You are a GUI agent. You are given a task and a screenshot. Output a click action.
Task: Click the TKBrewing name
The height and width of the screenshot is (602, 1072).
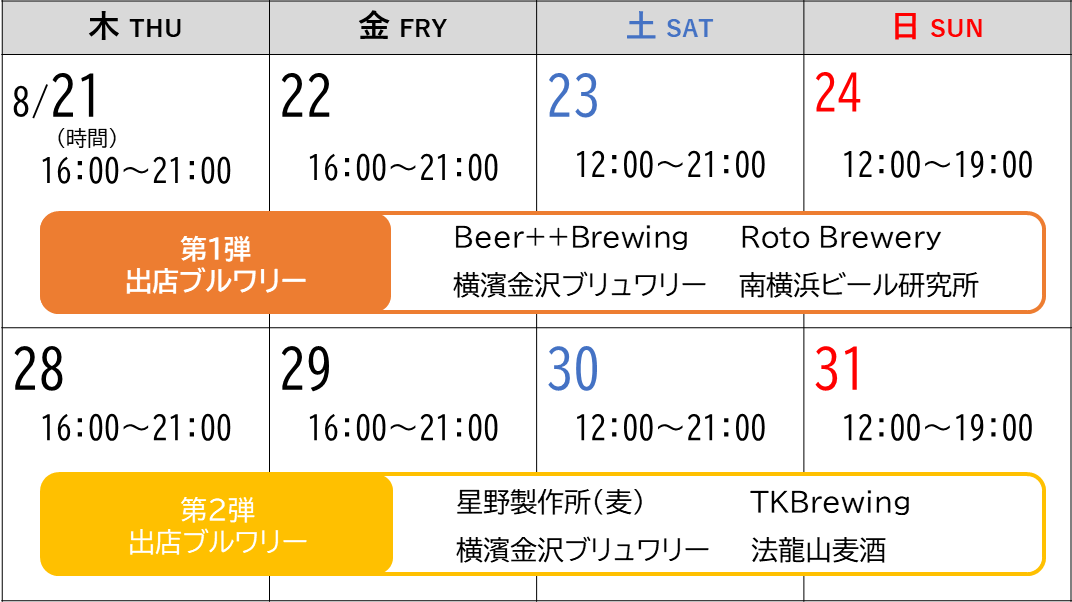pyautogui.click(x=830, y=501)
